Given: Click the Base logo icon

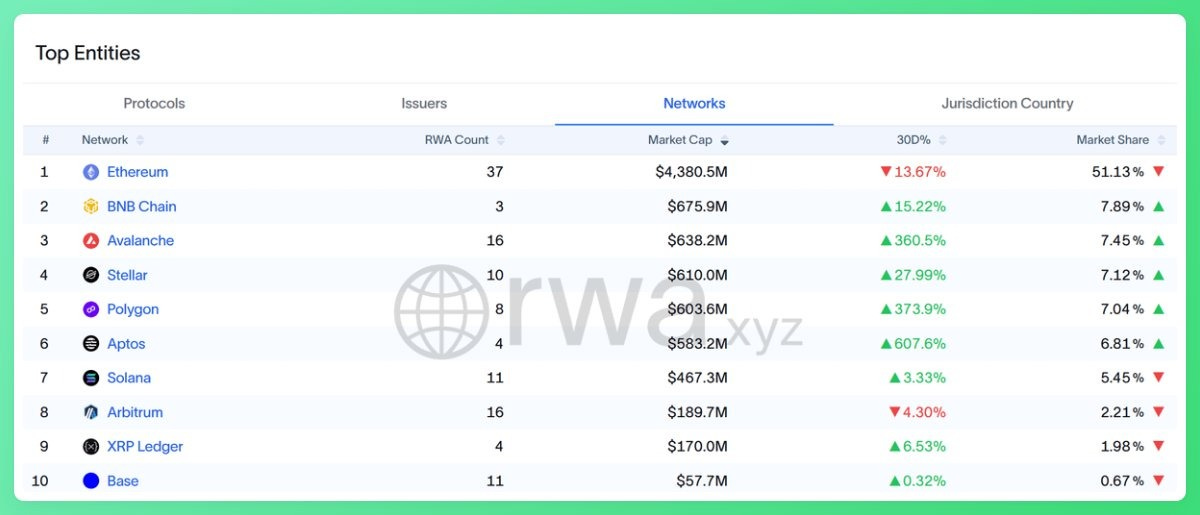Looking at the screenshot, I should (91, 481).
